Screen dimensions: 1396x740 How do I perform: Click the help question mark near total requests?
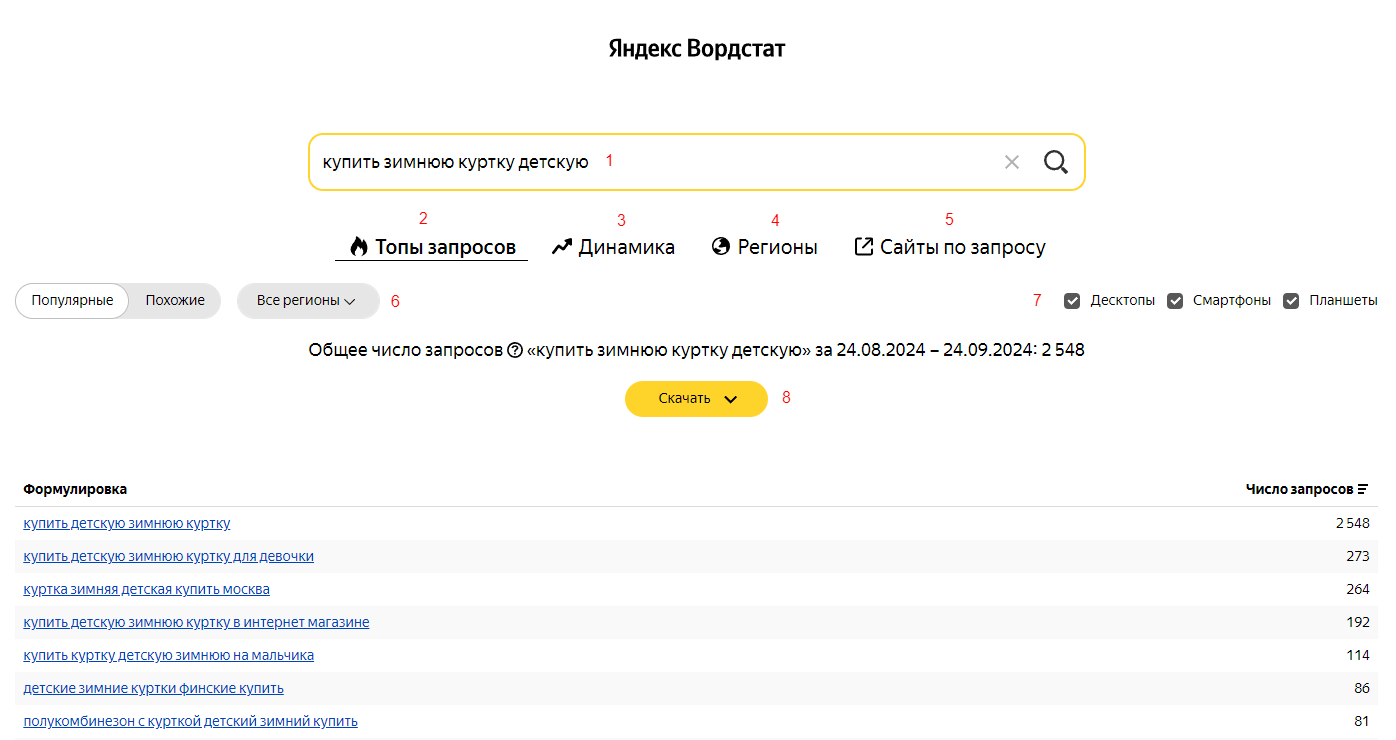[515, 350]
